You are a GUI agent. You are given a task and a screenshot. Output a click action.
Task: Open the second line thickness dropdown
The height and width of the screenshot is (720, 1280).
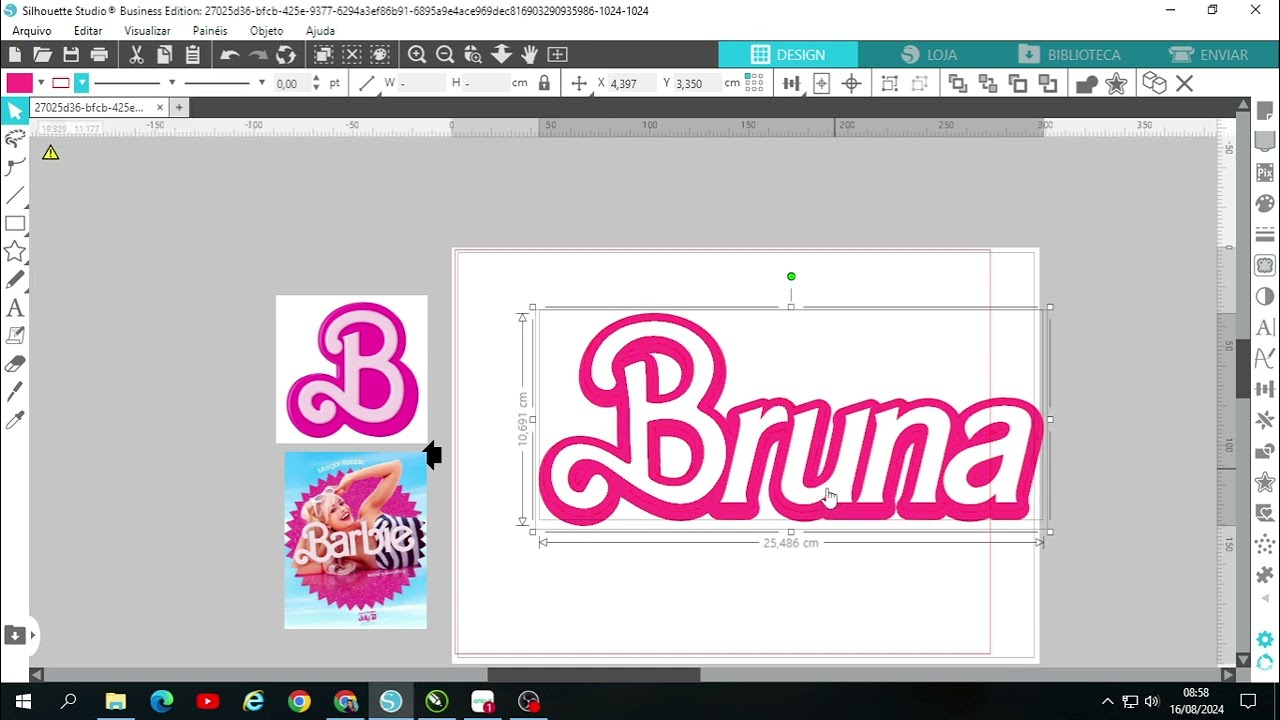click(262, 83)
